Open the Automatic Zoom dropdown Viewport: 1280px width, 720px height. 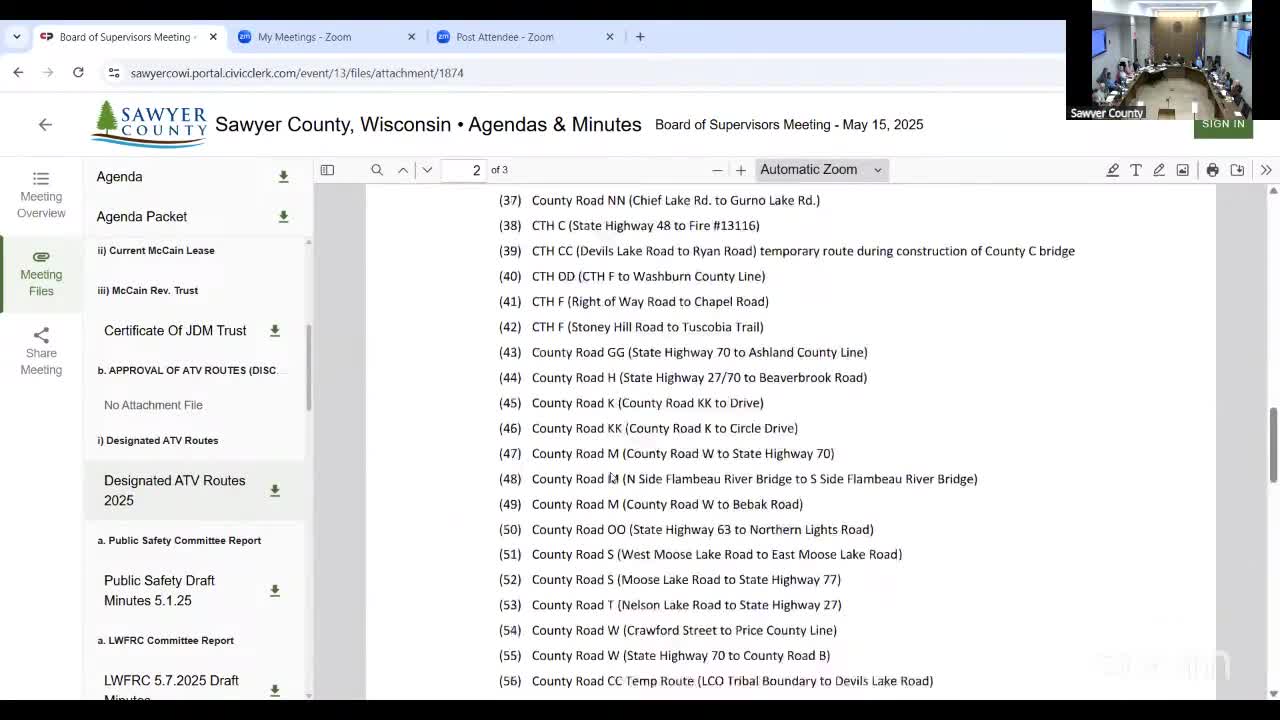821,170
